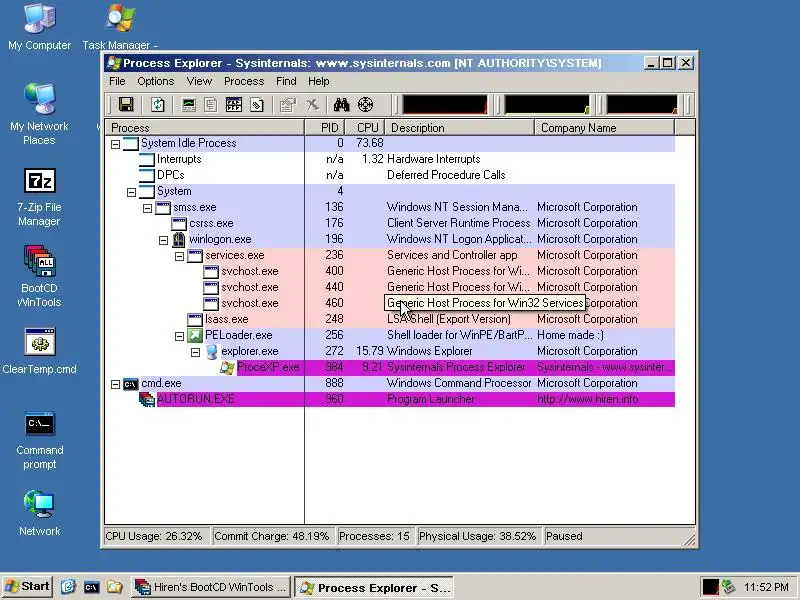
Task: Sort by the Description column header
Action: pos(459,128)
